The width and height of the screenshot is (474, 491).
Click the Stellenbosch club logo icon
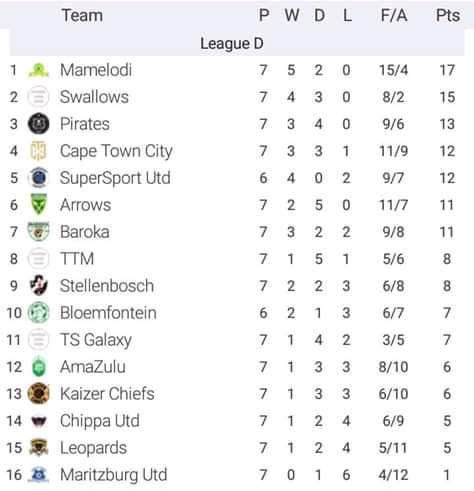(39, 286)
